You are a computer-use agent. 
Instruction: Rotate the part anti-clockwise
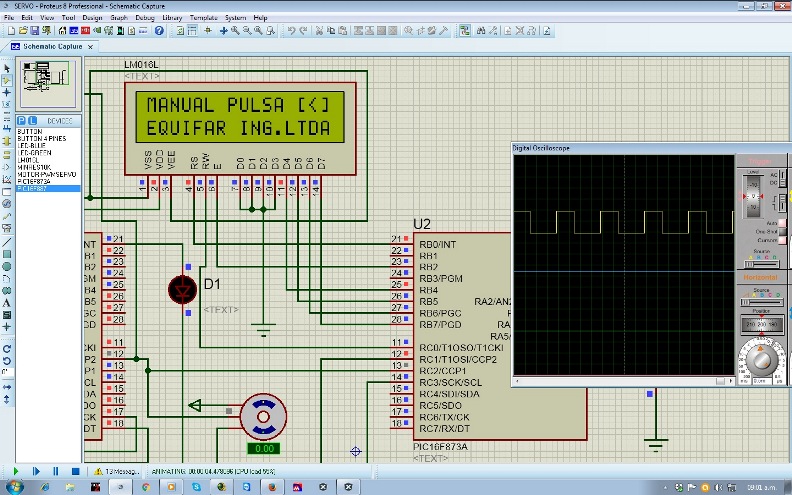pos(7,361)
